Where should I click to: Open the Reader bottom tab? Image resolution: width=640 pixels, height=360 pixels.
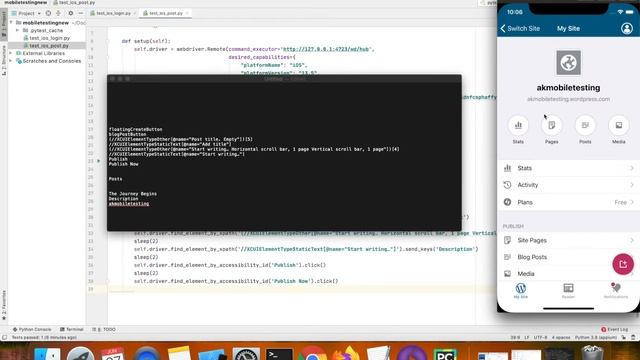568,291
